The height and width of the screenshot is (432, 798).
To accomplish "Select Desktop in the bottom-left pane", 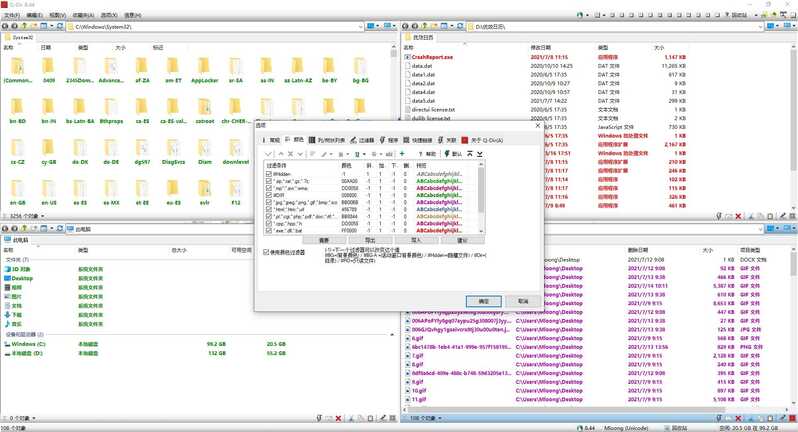I will click(22, 278).
